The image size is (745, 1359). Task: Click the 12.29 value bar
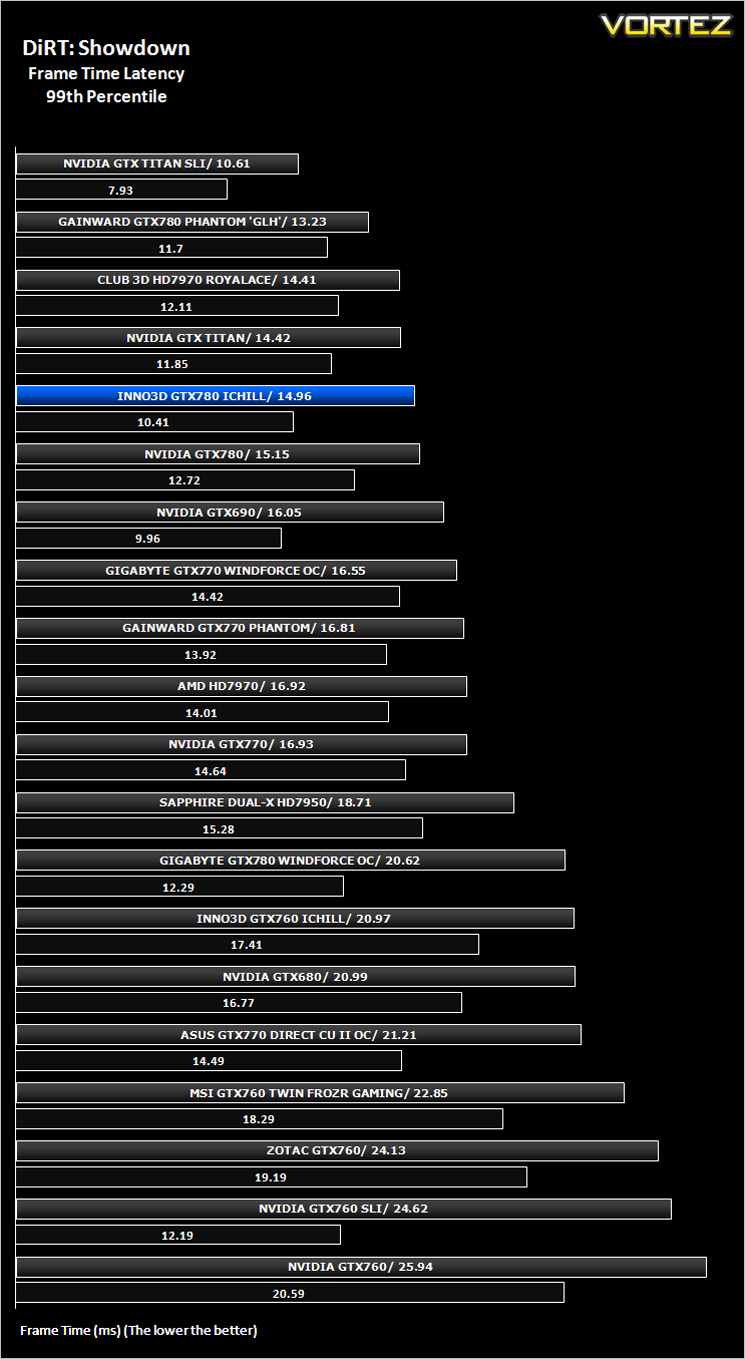click(180, 886)
